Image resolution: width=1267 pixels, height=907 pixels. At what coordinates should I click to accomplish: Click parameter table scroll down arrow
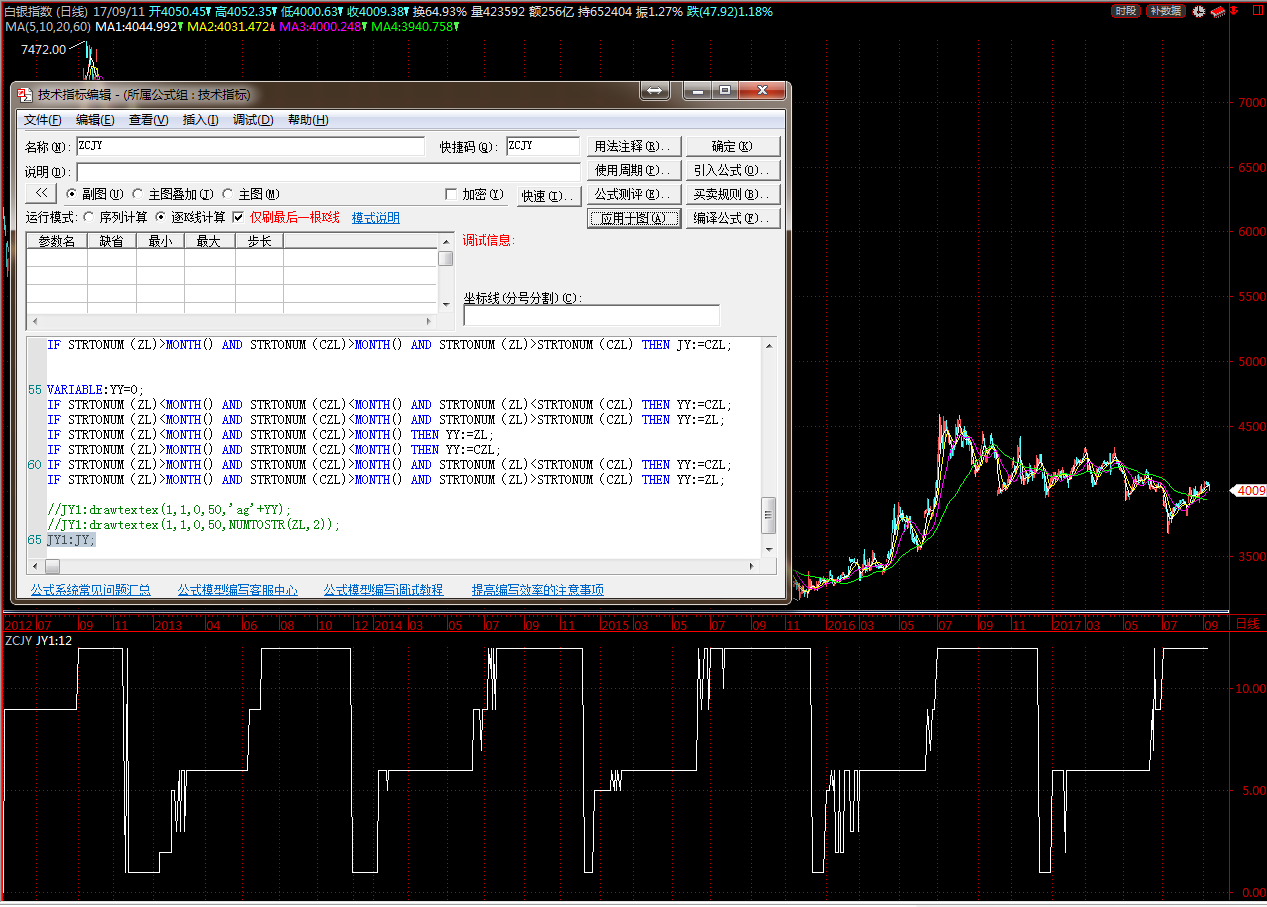coord(446,305)
